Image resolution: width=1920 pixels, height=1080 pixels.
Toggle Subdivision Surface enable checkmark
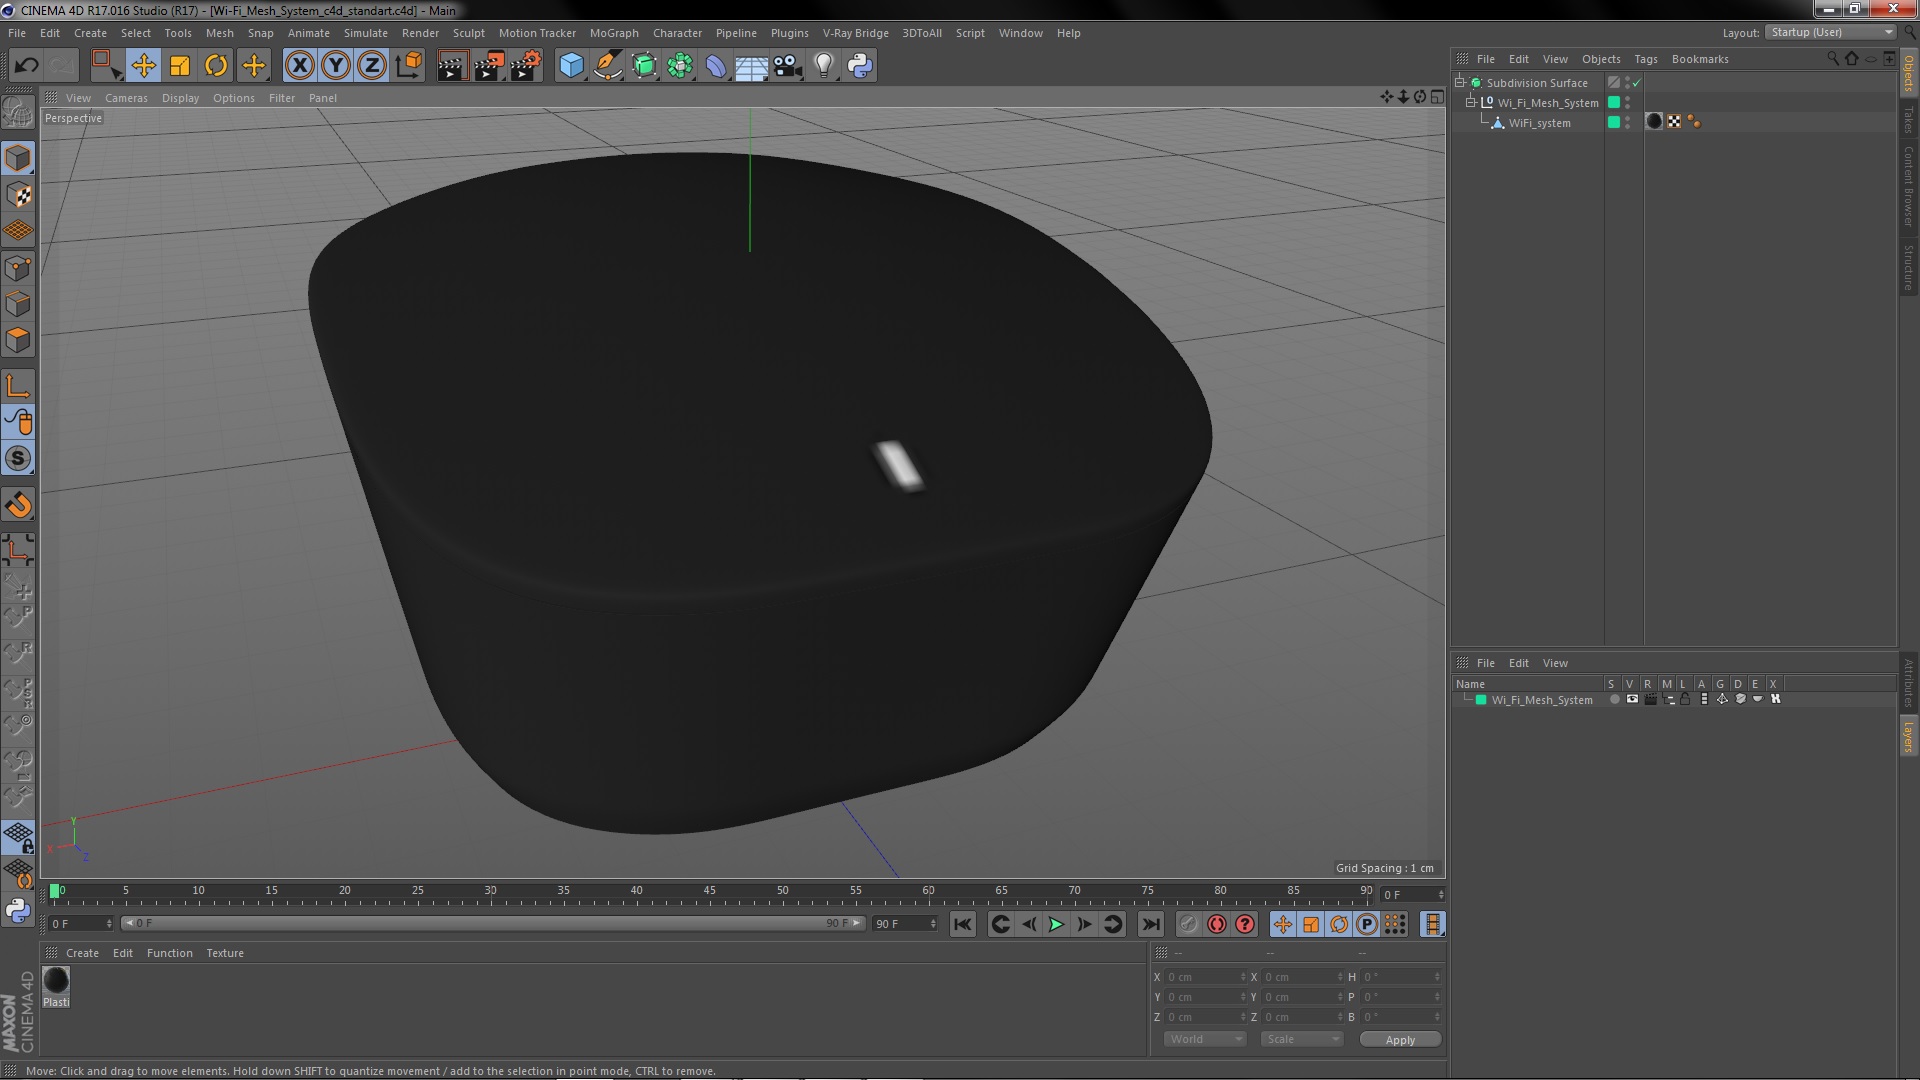pyautogui.click(x=1637, y=83)
